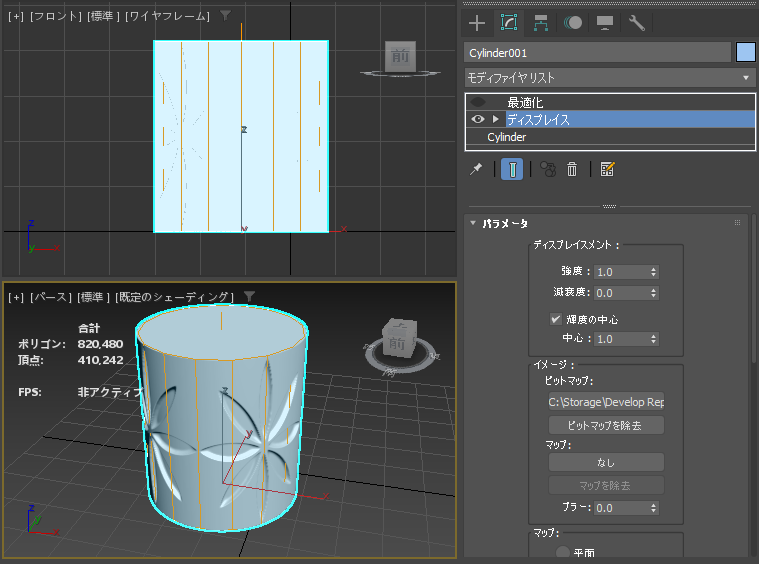The height and width of the screenshot is (564, 759).
Task: Open front viewport [標準] menu
Action: click(x=103, y=16)
